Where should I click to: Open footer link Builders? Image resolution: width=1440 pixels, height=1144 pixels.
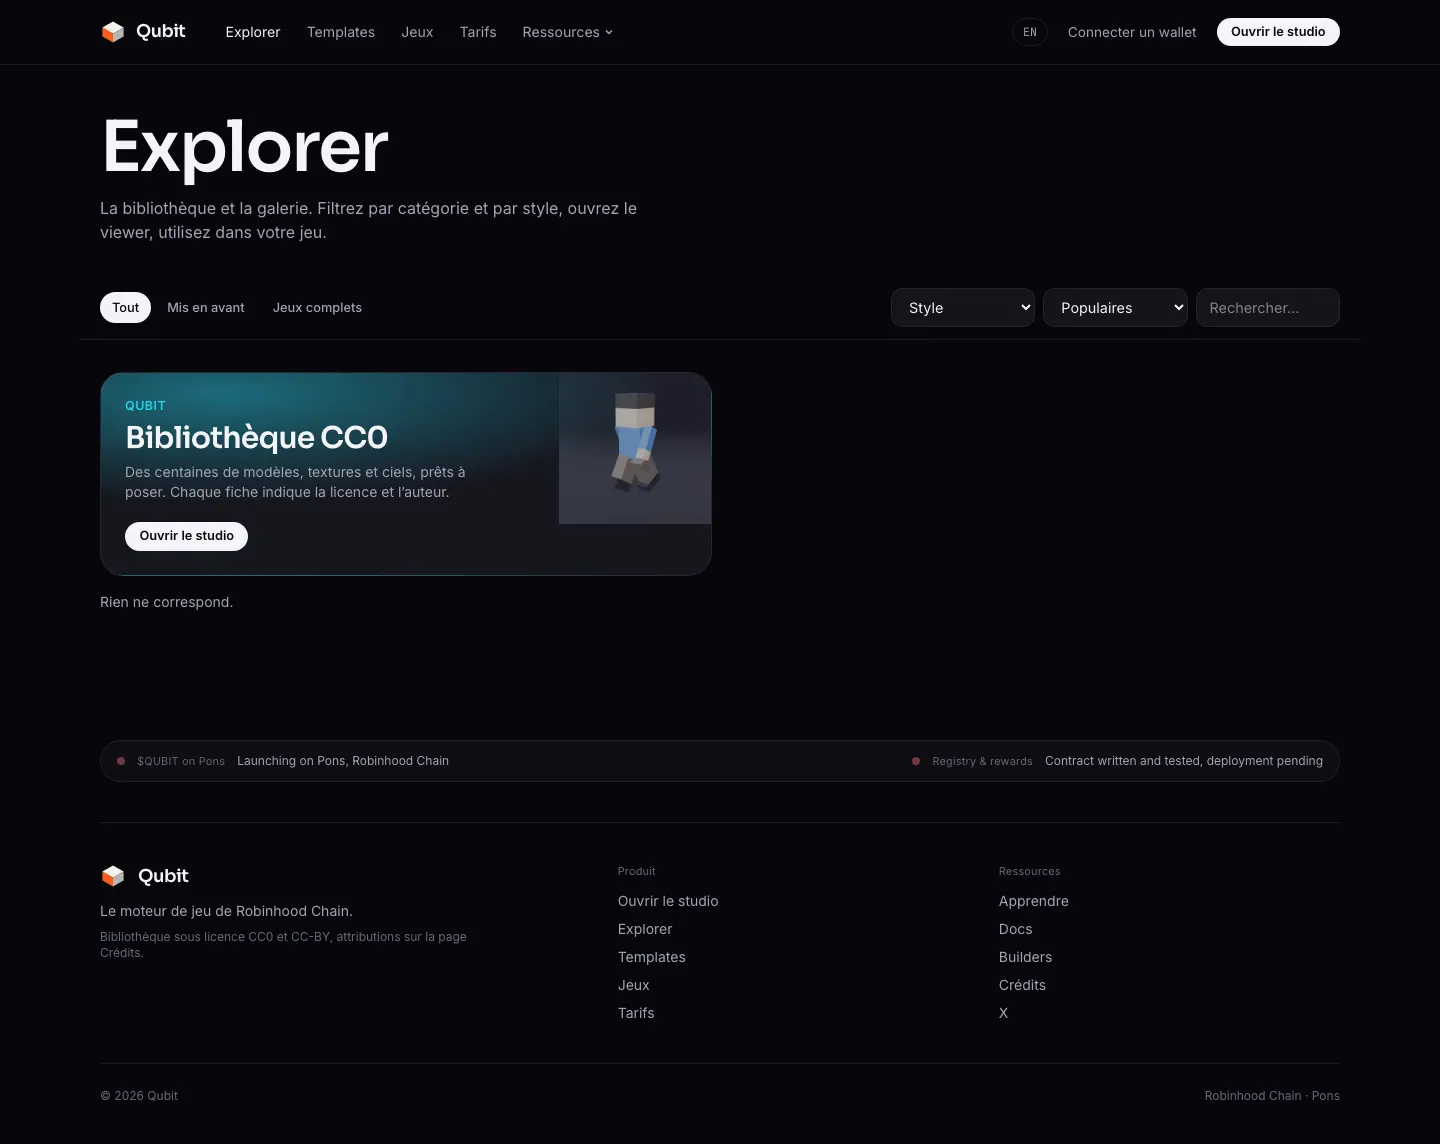click(1026, 957)
